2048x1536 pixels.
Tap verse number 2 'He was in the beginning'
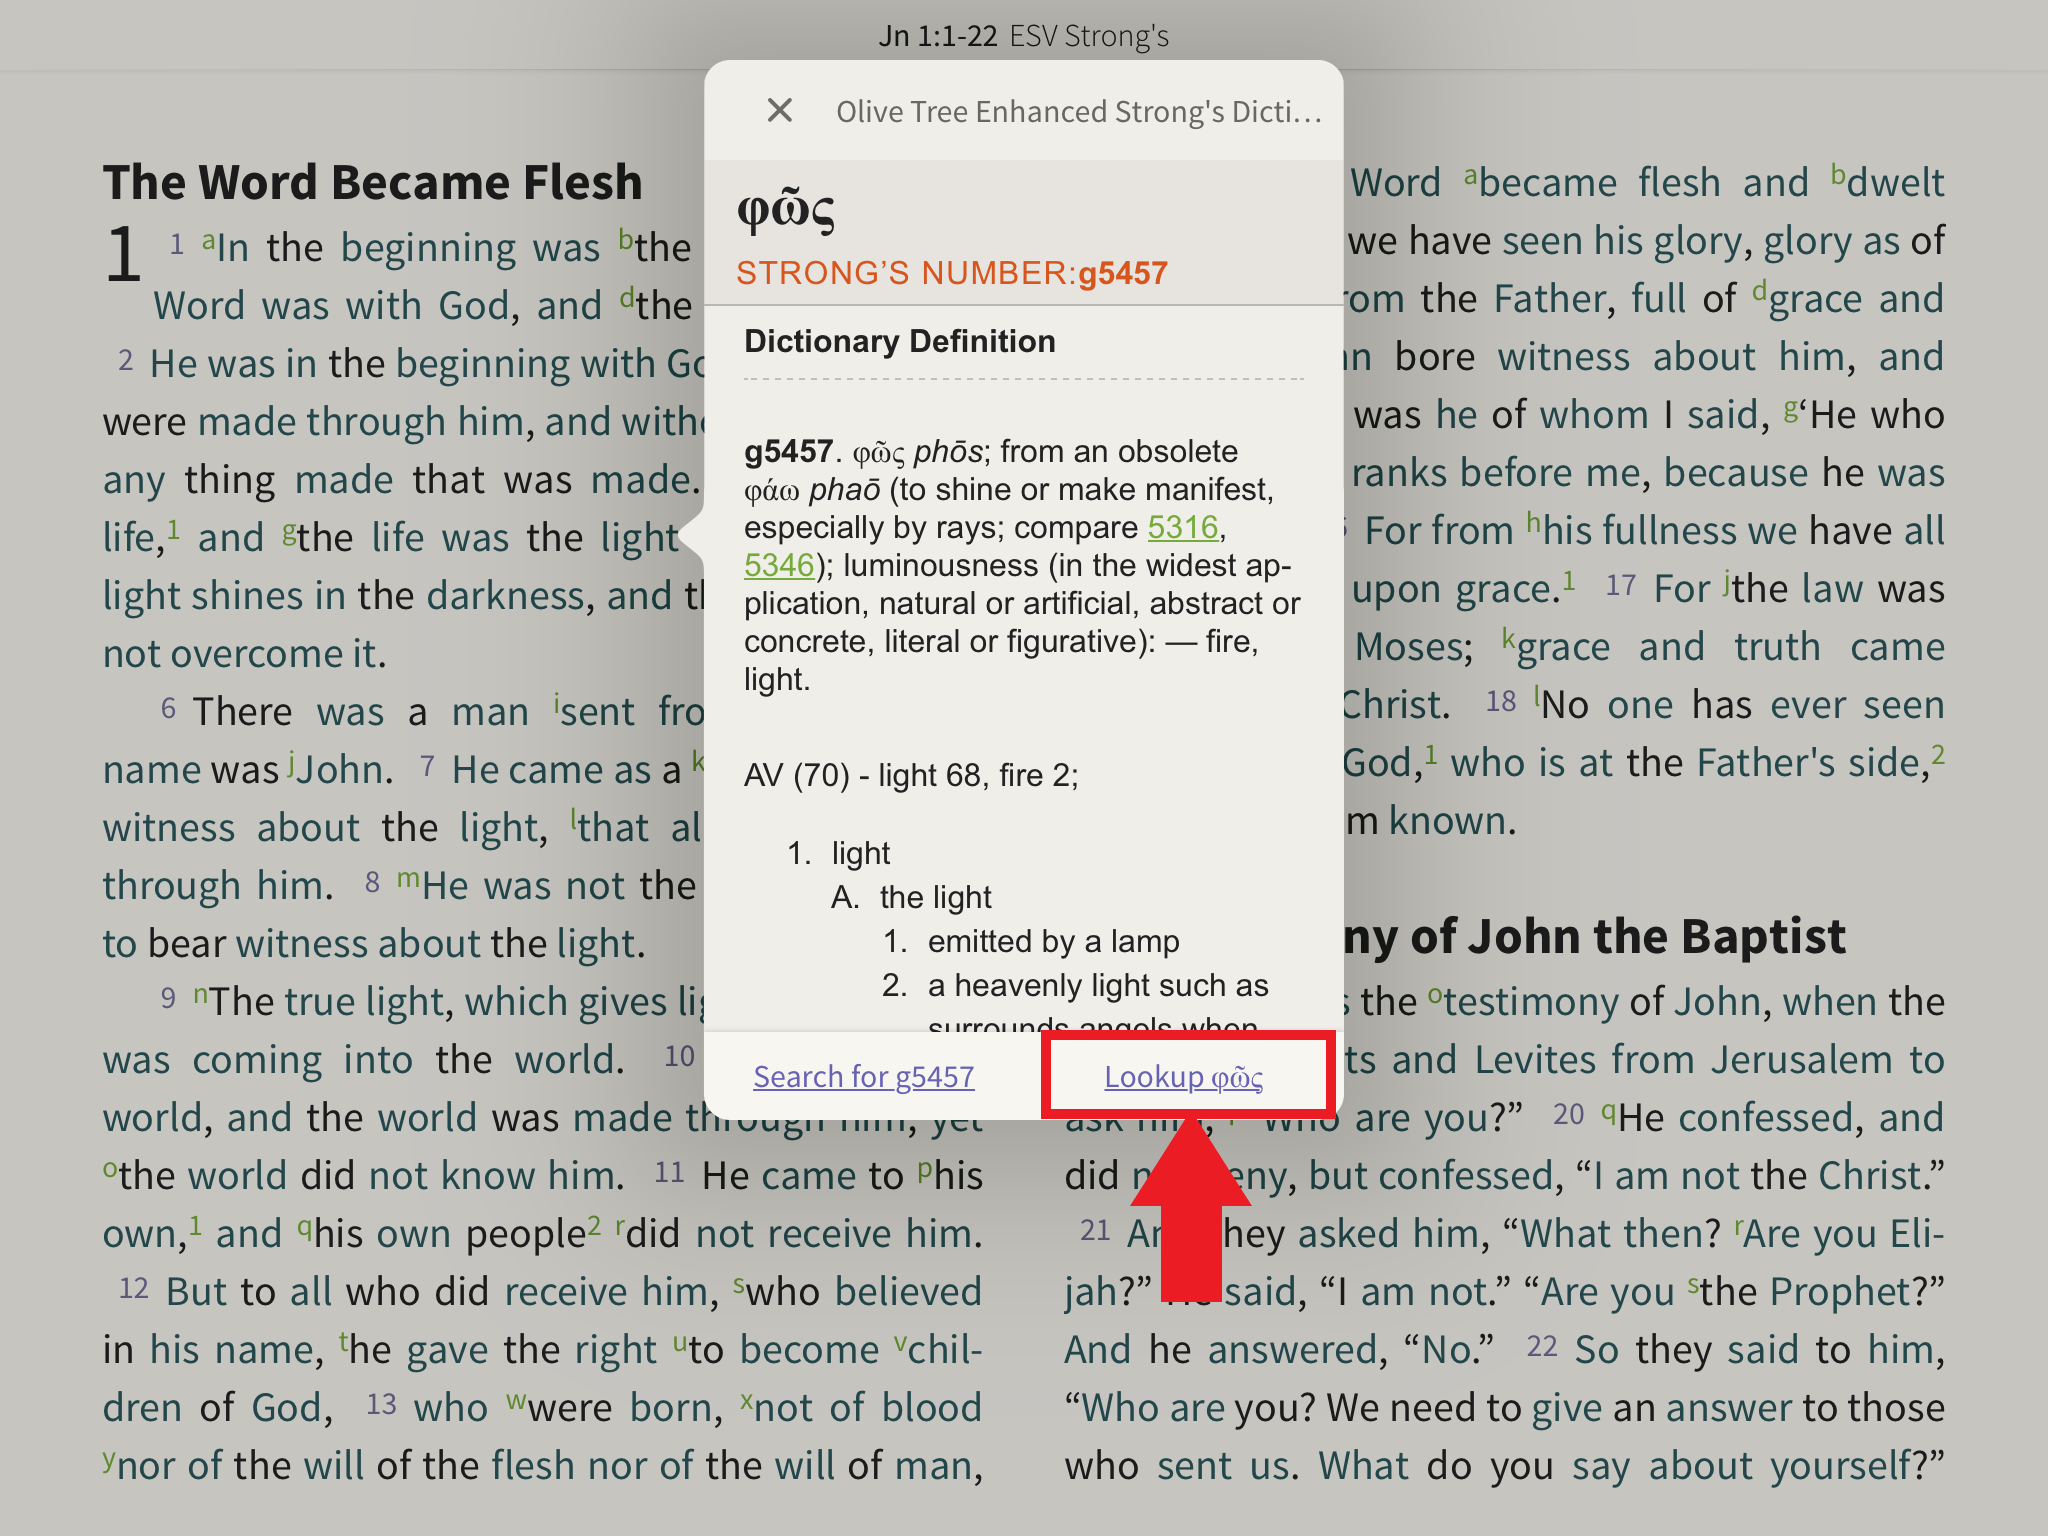click(x=126, y=360)
